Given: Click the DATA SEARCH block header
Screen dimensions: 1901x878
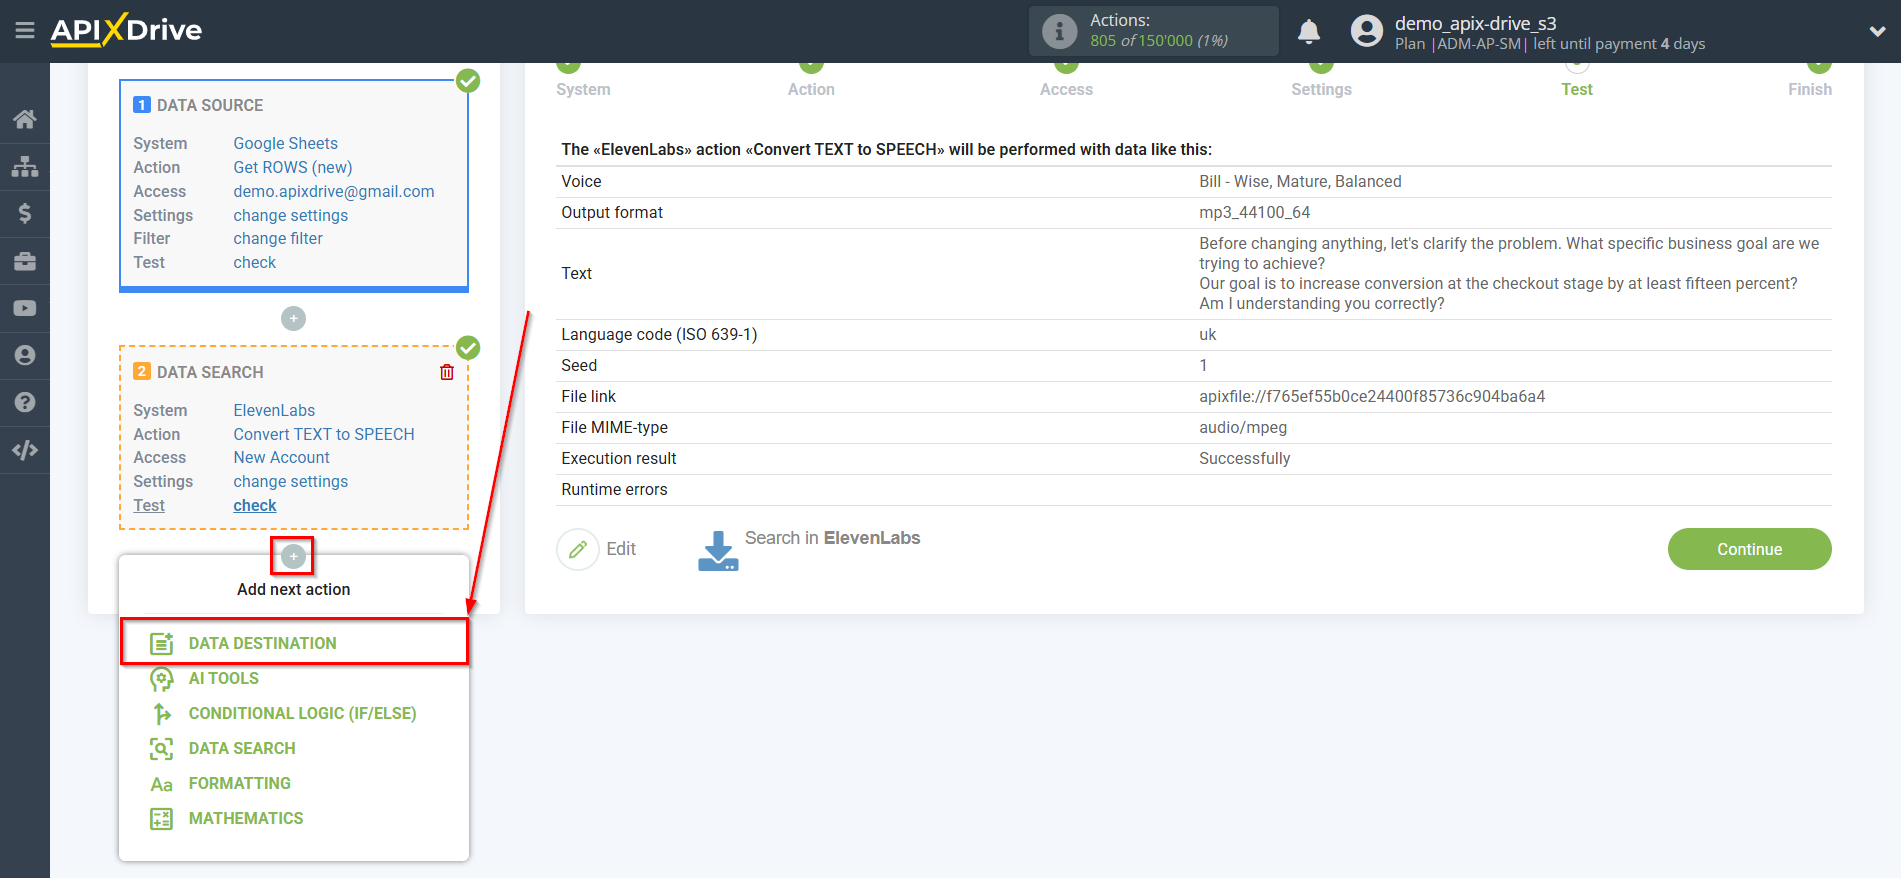Looking at the screenshot, I should tap(210, 372).
